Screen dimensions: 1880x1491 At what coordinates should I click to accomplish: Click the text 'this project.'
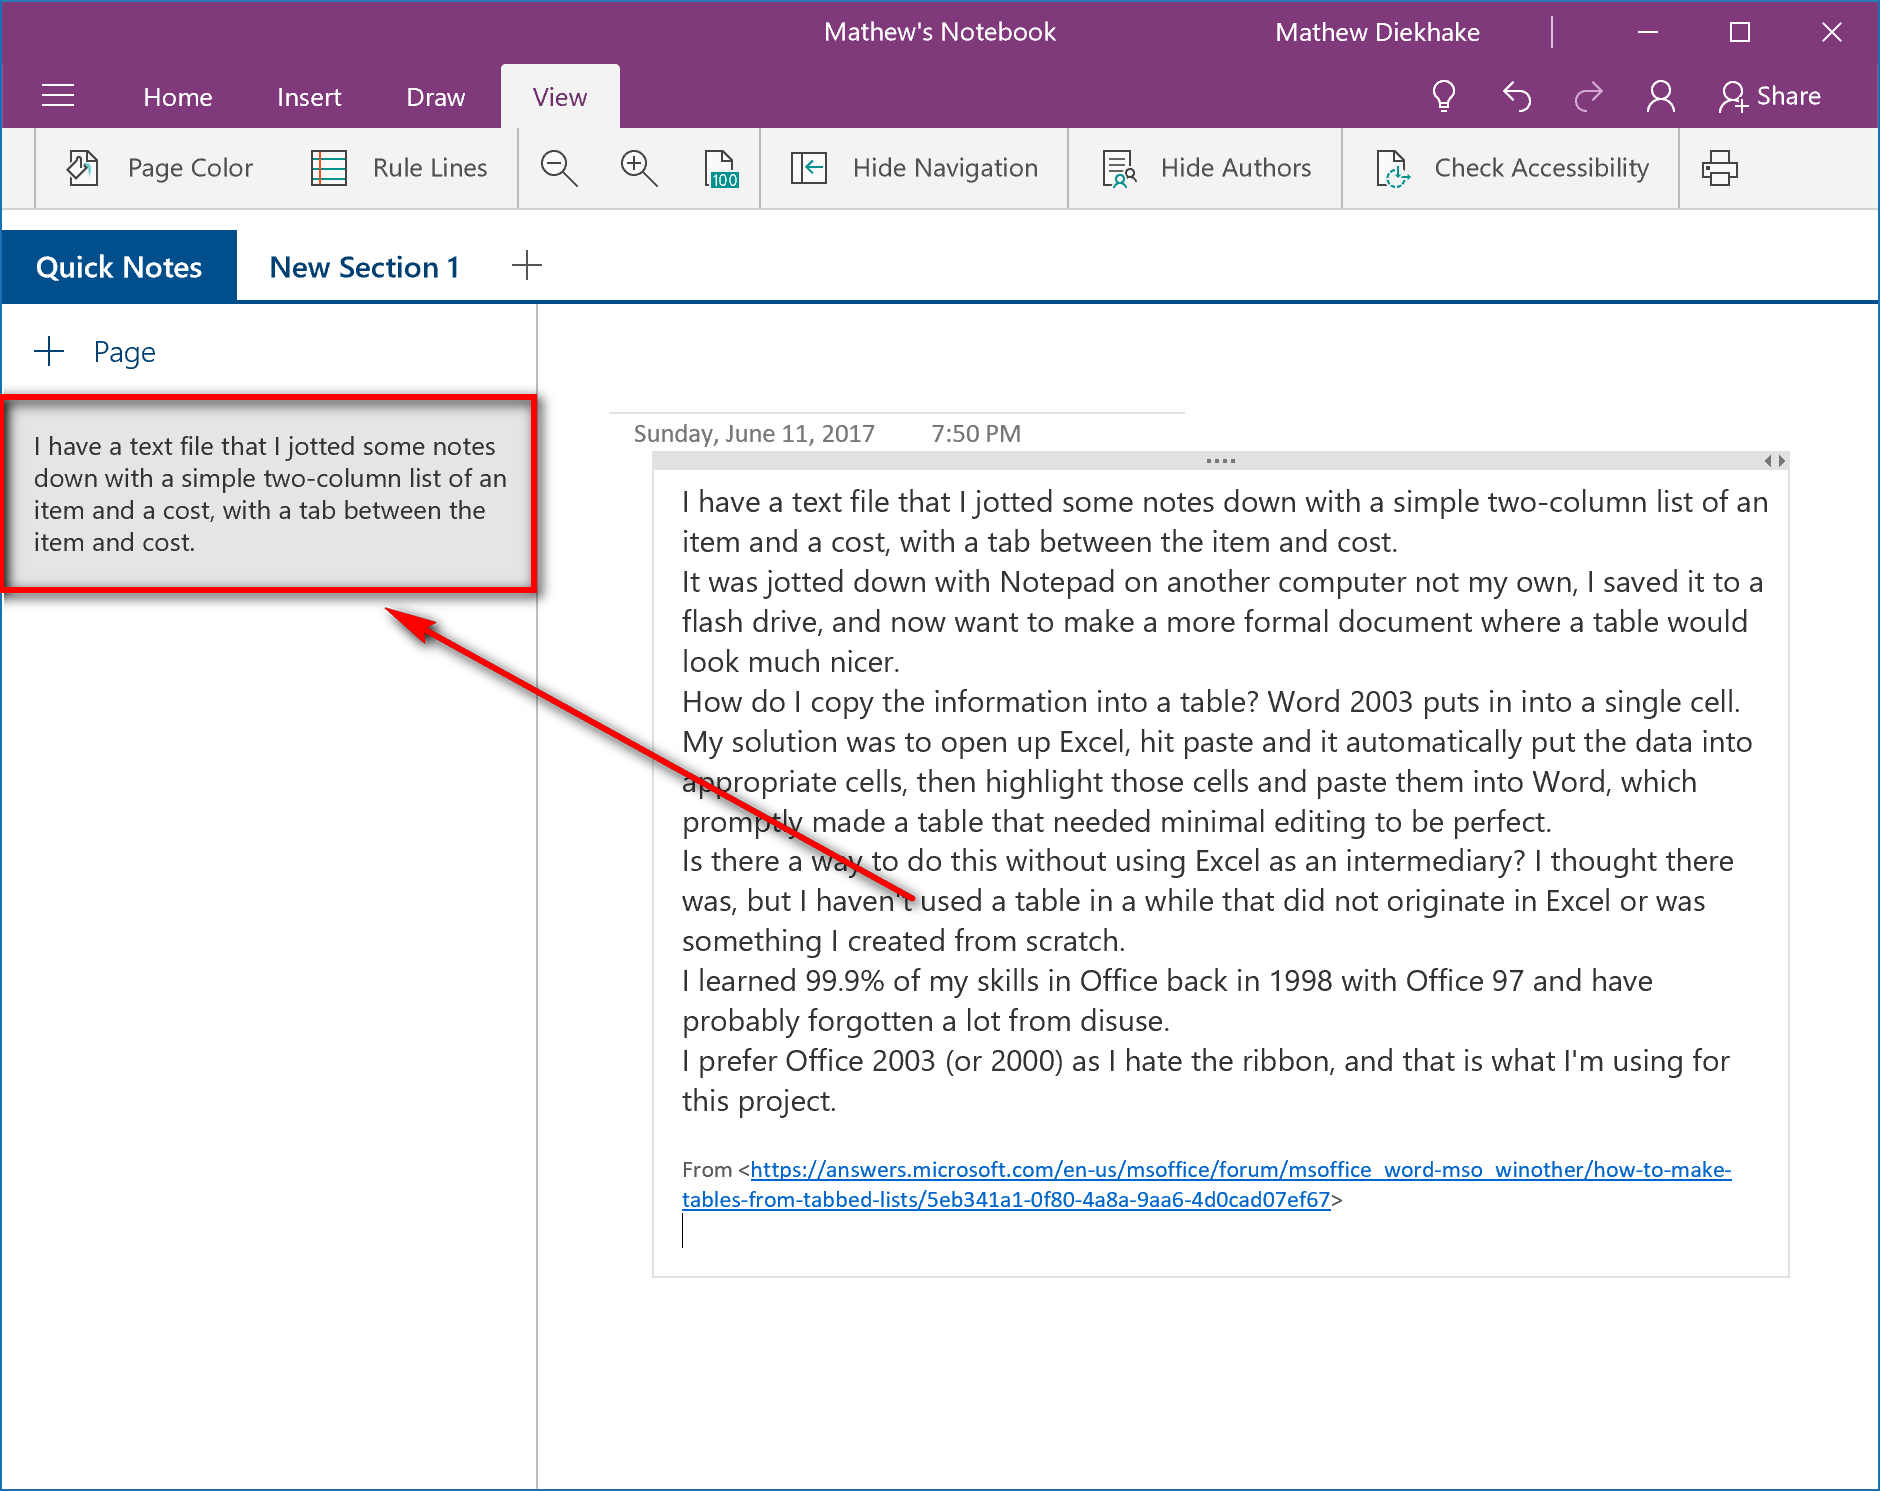(x=759, y=1101)
